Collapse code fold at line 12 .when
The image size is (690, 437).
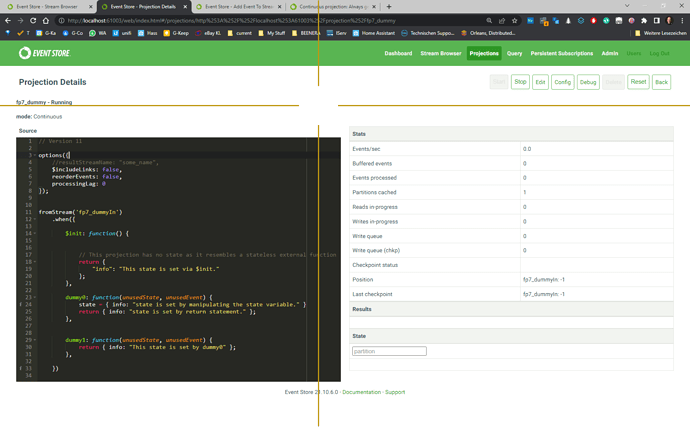(x=35, y=219)
